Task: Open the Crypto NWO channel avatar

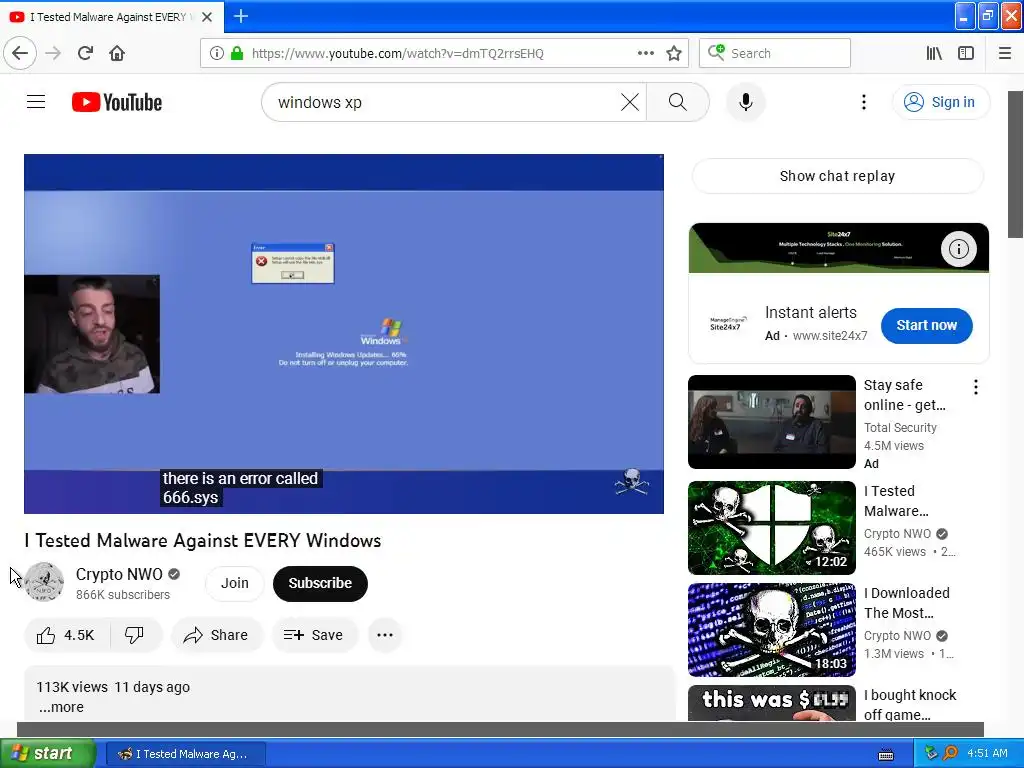Action: (x=44, y=582)
